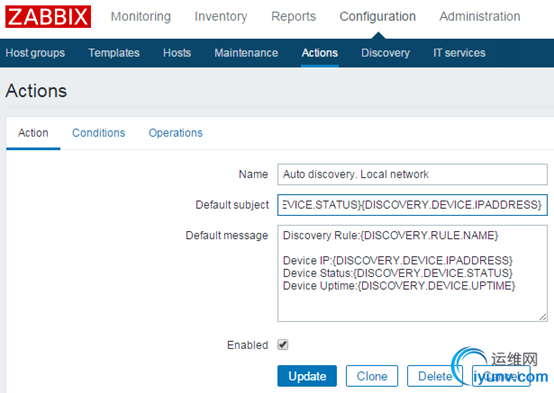The width and height of the screenshot is (554, 393).
Task: Click the Delete button
Action: [x=435, y=376]
